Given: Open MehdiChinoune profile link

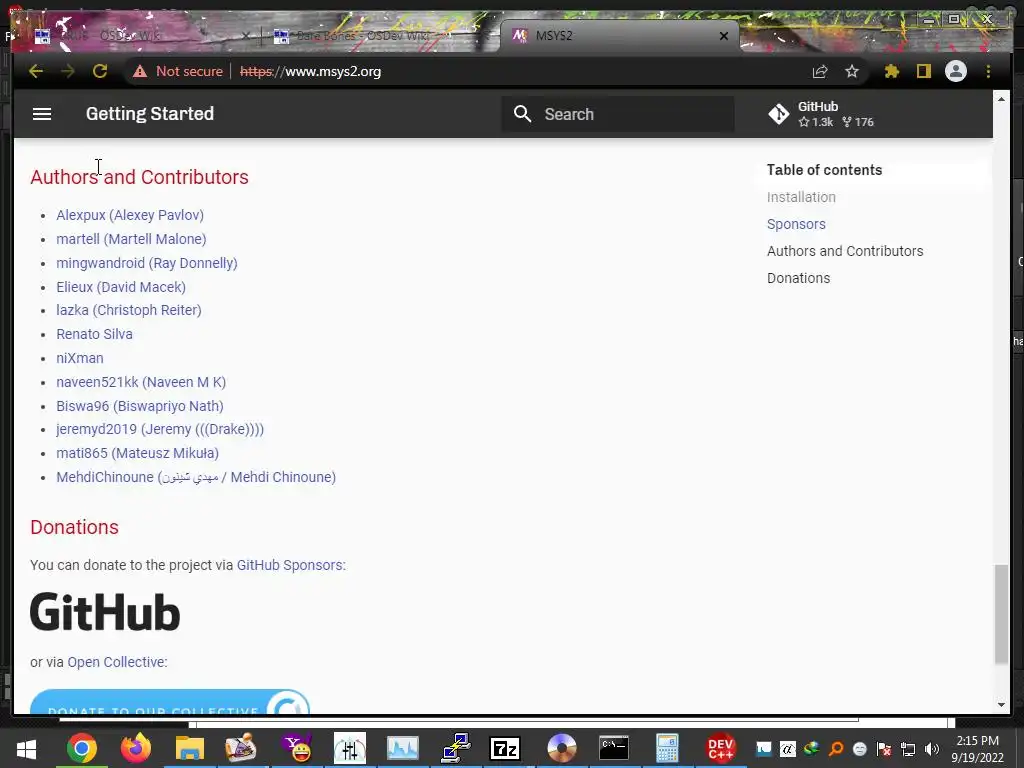Looking at the screenshot, I should [x=196, y=477].
